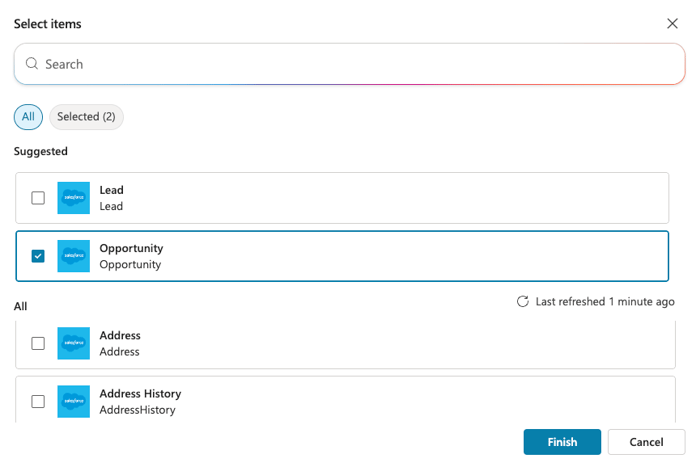The height and width of the screenshot is (467, 696).
Task: Tick the Address checkbox
Action: tap(38, 343)
